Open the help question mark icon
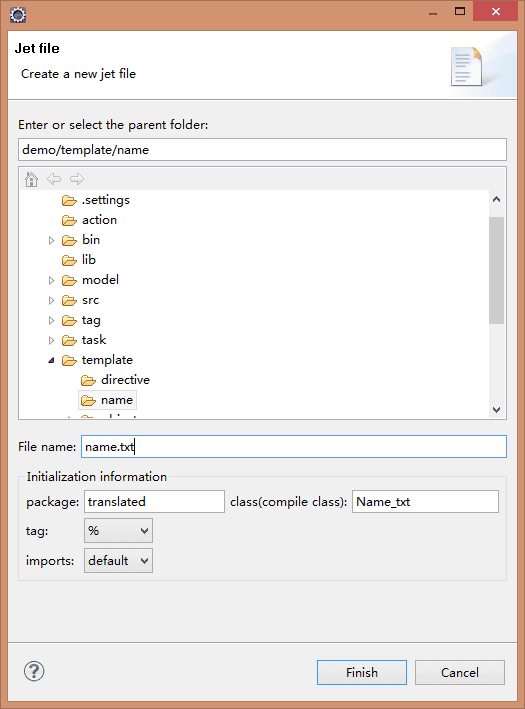The width and height of the screenshot is (525, 709). tap(34, 671)
